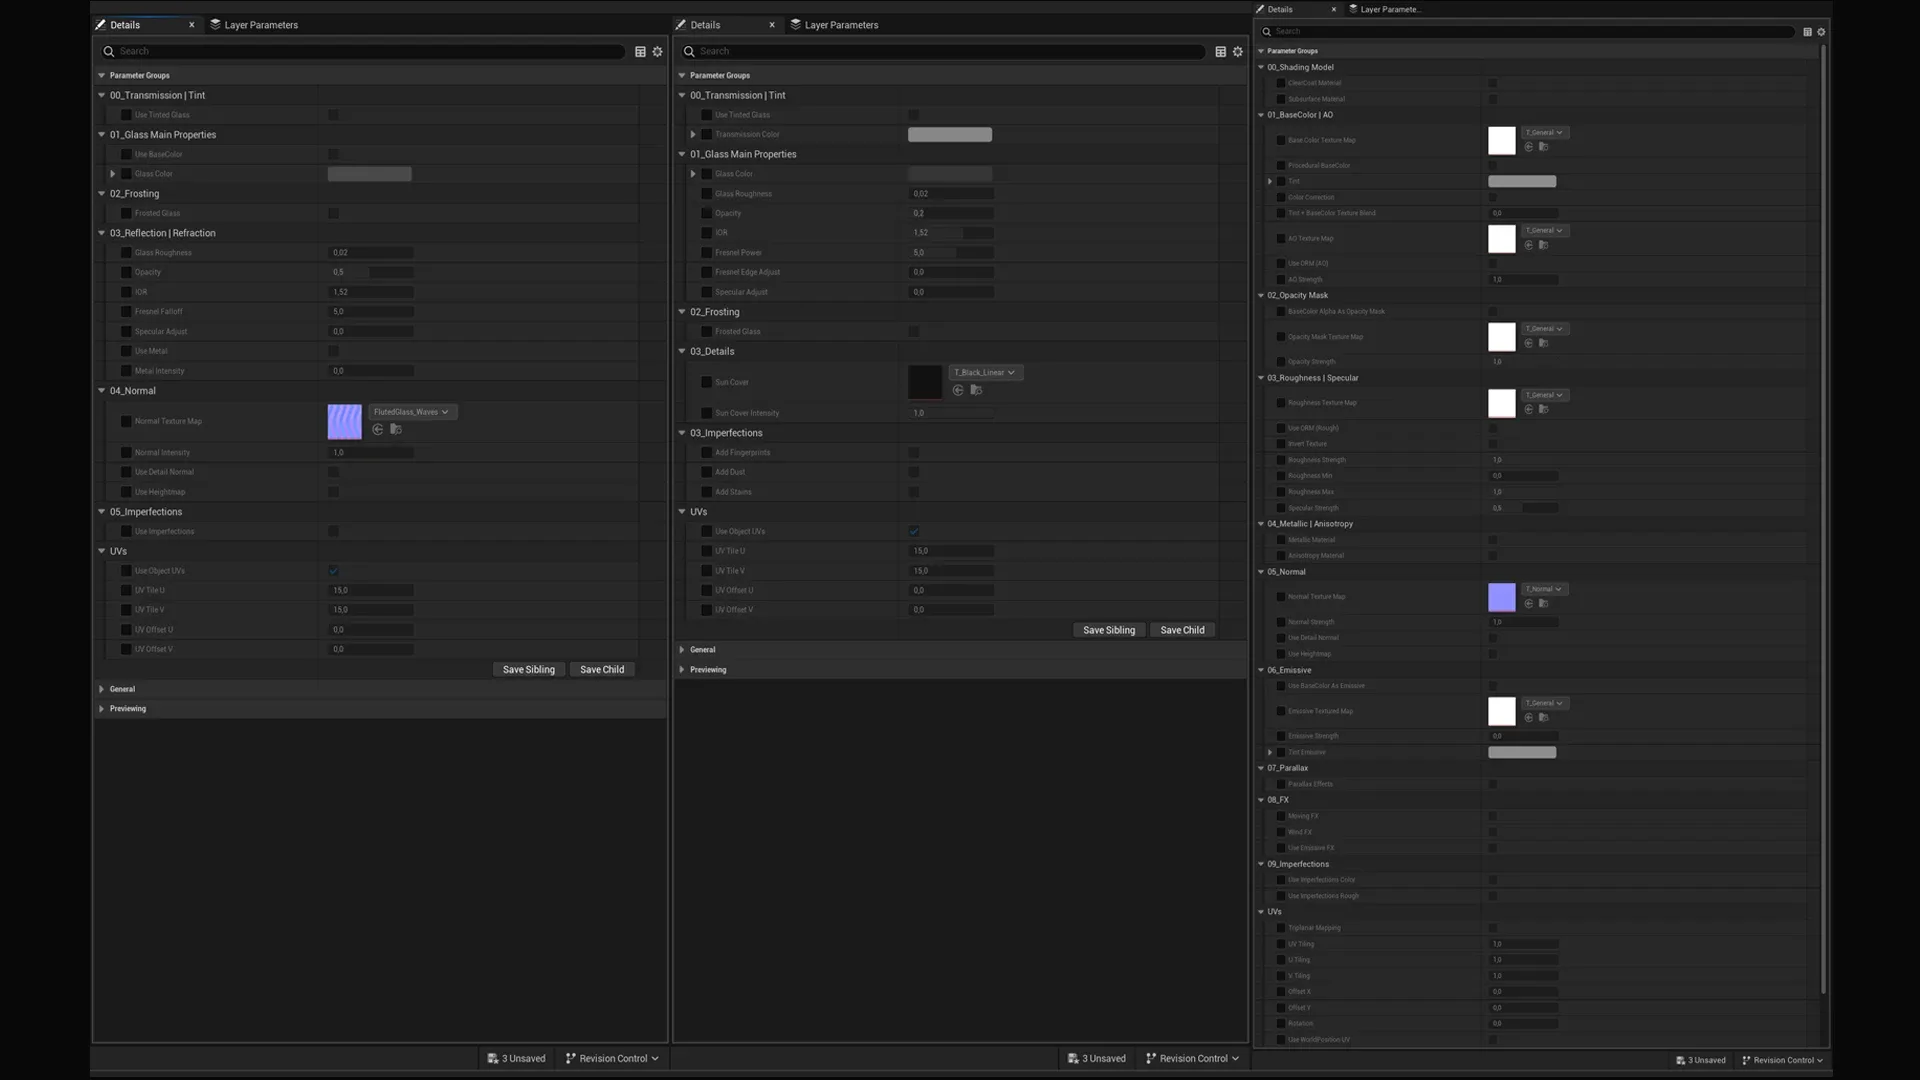Viewport: 1920px width, 1080px height.
Task: Click the Save Child button
Action: coord(602,669)
